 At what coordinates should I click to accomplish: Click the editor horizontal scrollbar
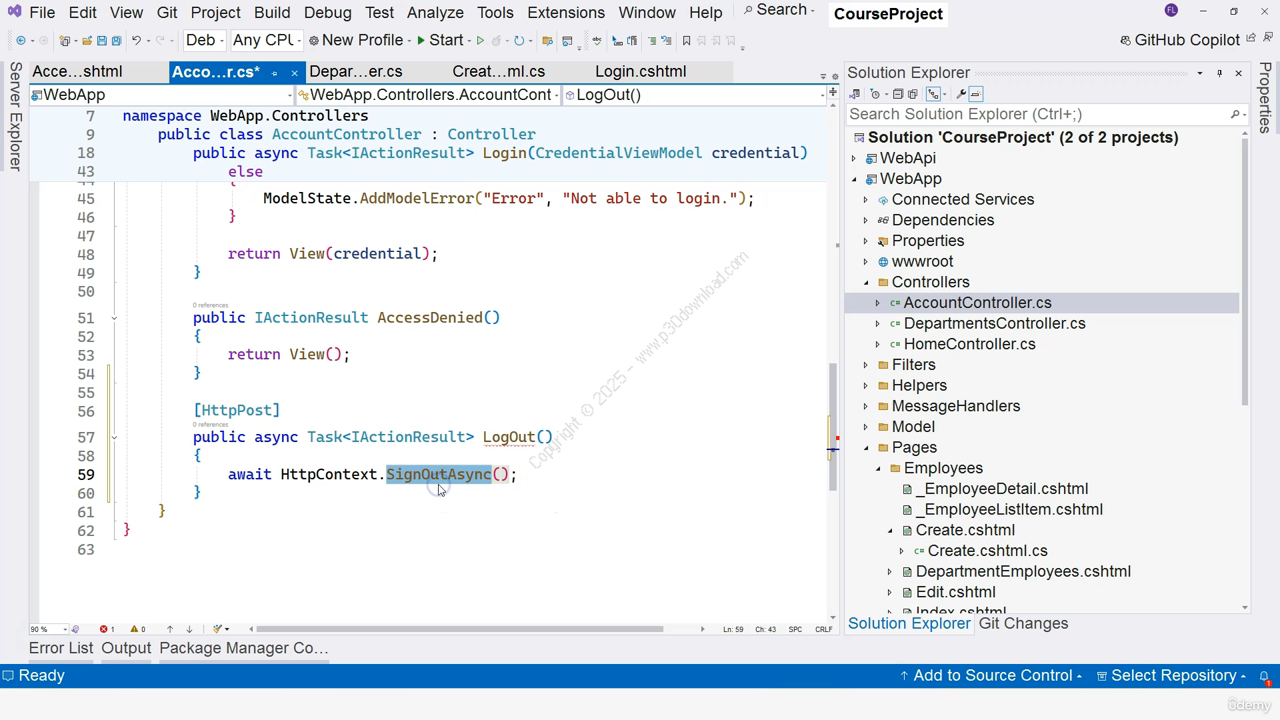pos(460,629)
